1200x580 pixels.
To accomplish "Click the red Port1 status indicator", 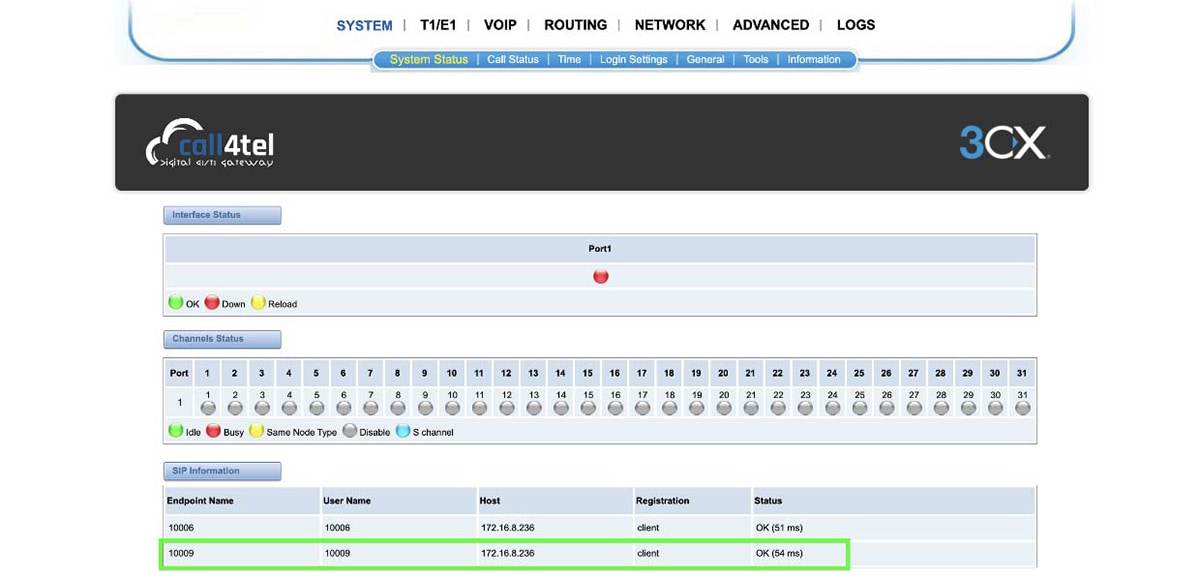I will (x=600, y=276).
